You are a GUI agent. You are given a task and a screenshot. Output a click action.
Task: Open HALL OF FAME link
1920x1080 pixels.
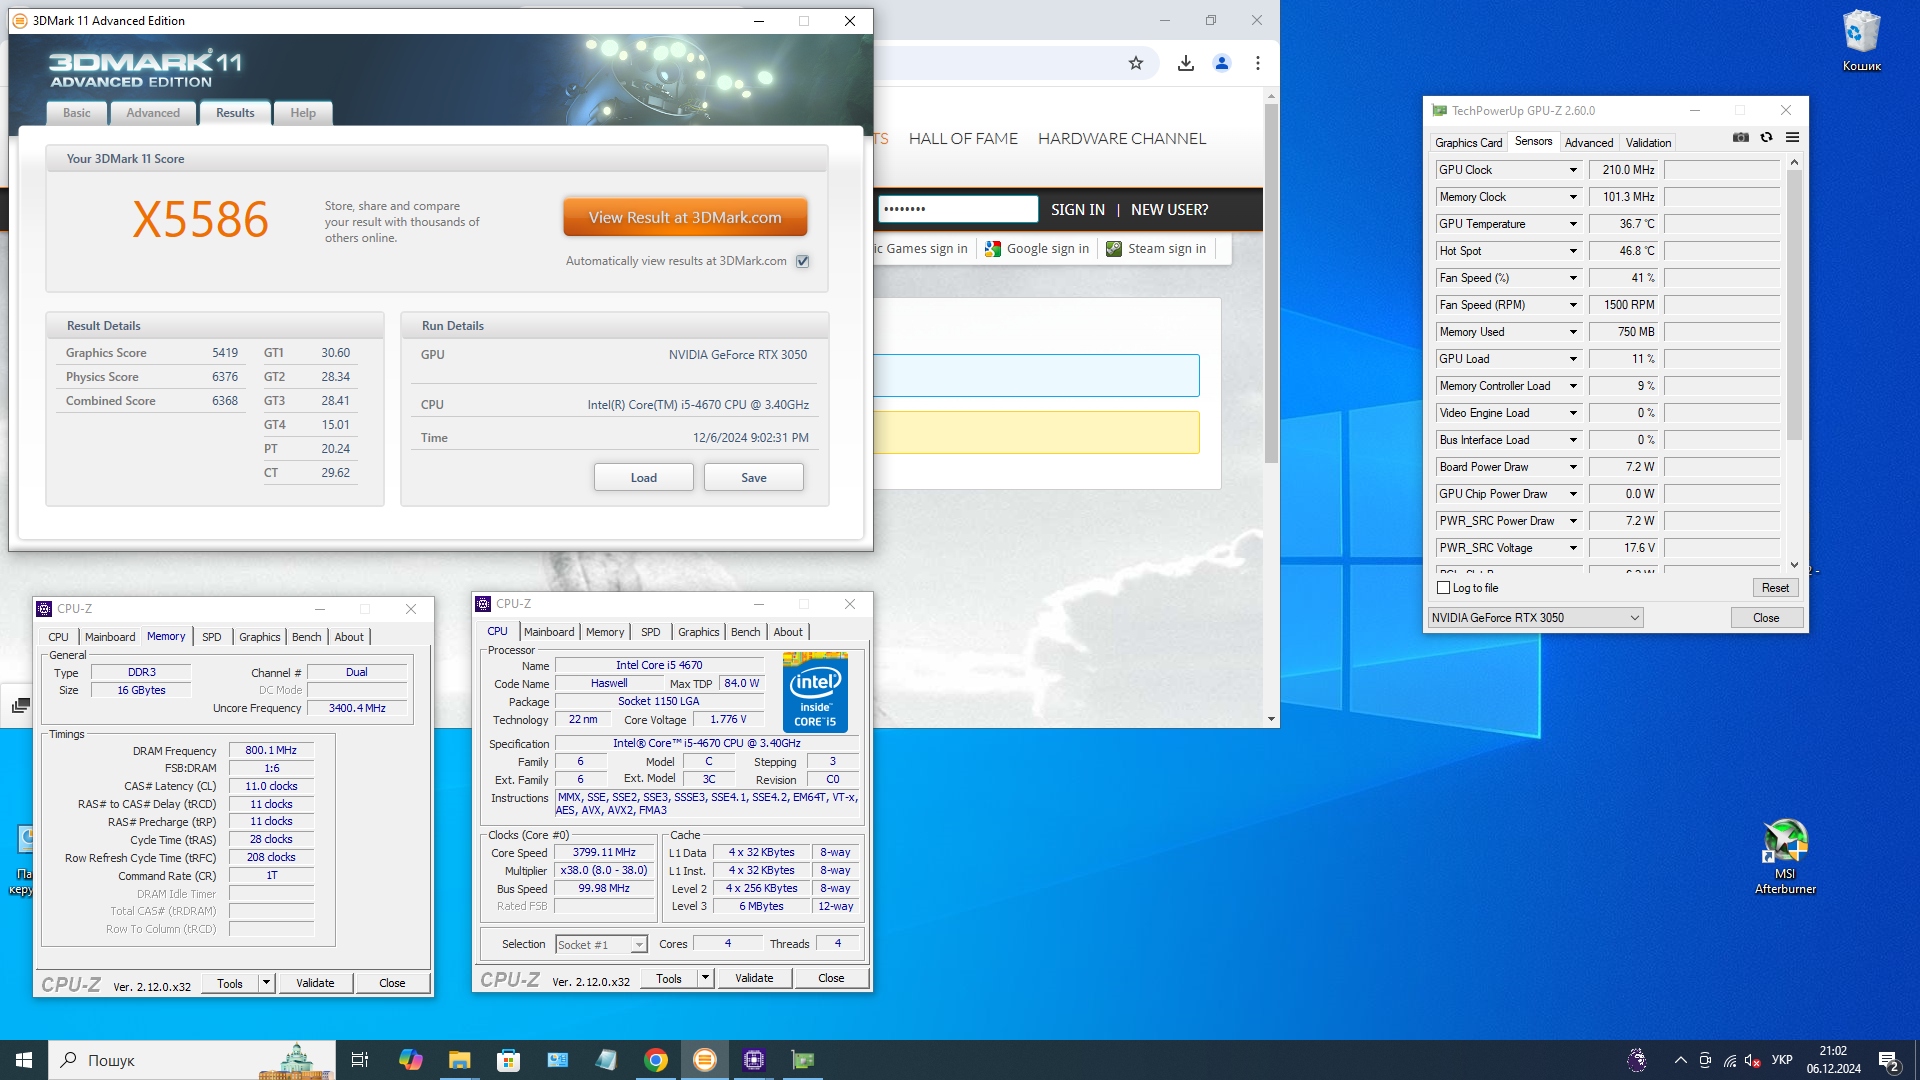[963, 139]
